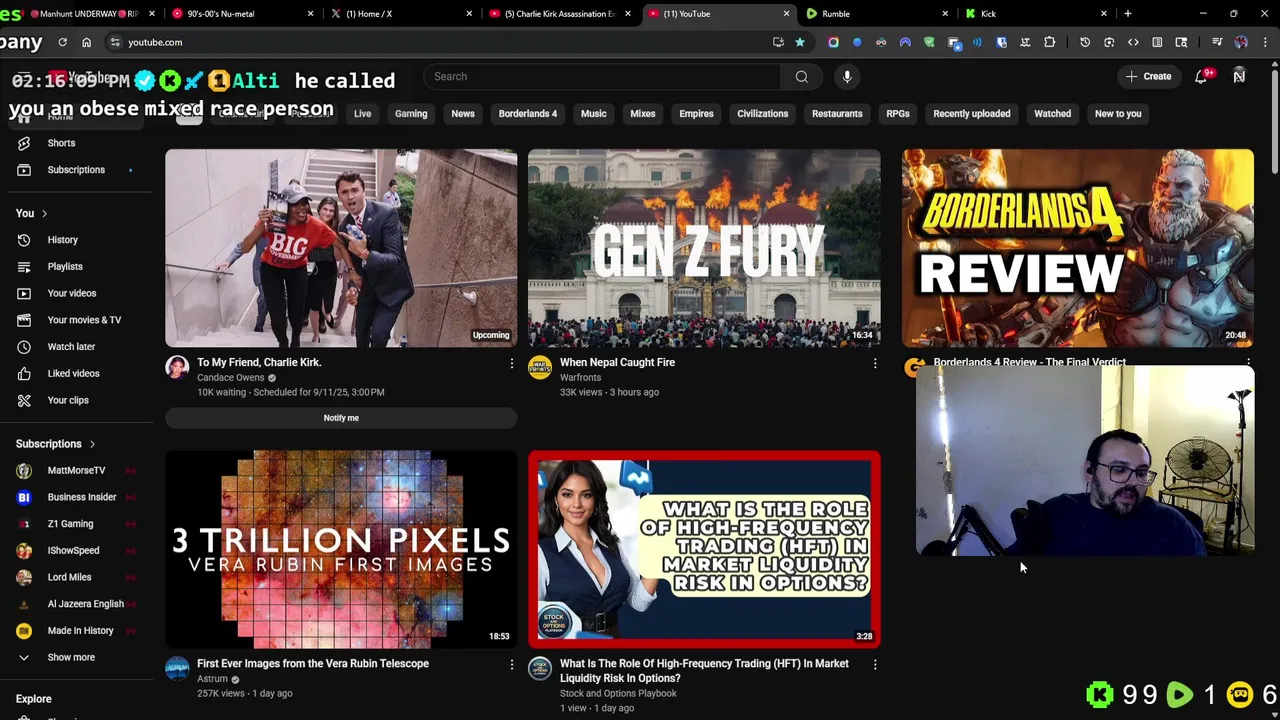Select the Gaming filter chip

(x=411, y=114)
